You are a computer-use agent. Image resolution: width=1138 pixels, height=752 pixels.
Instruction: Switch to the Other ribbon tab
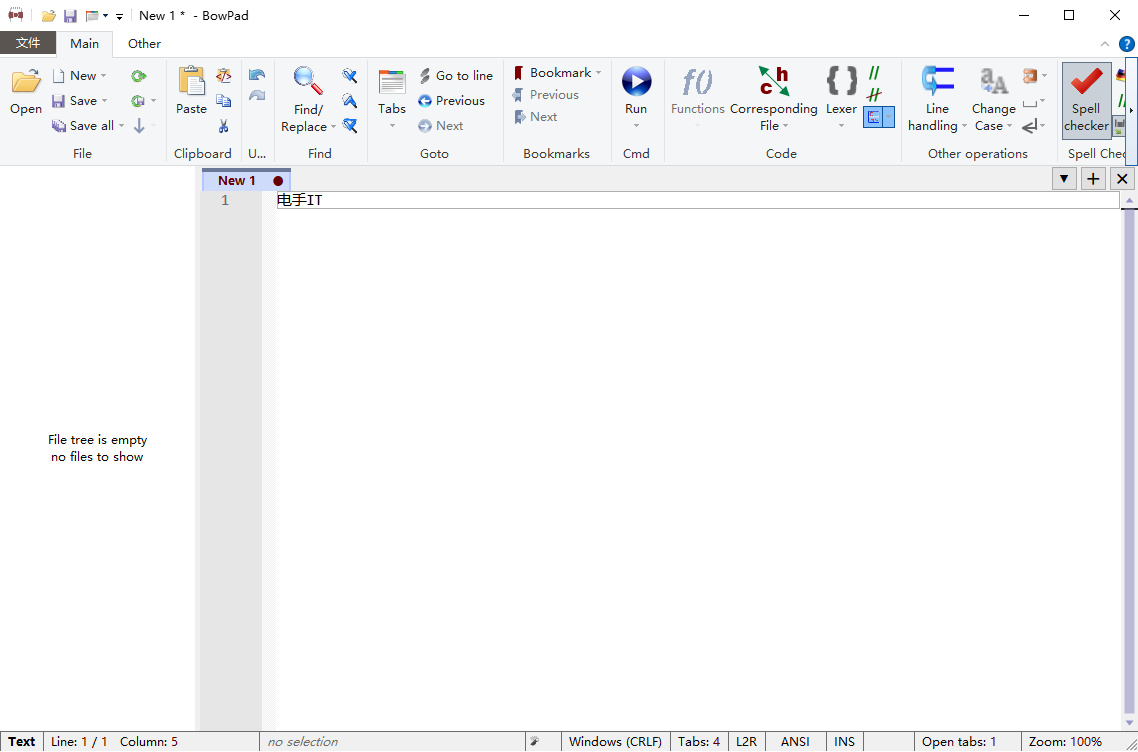pyautogui.click(x=144, y=44)
